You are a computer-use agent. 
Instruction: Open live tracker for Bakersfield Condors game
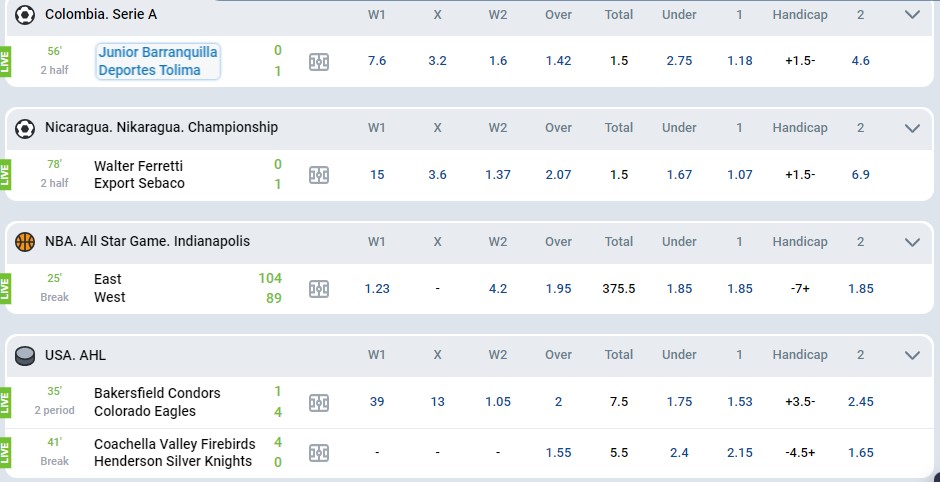pos(318,402)
